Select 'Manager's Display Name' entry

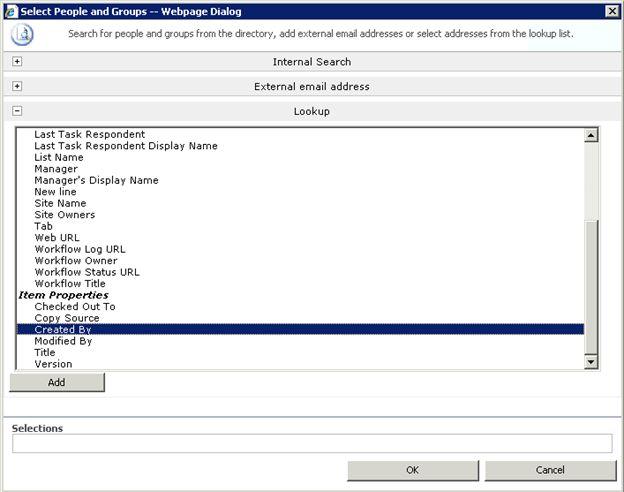coord(300,180)
